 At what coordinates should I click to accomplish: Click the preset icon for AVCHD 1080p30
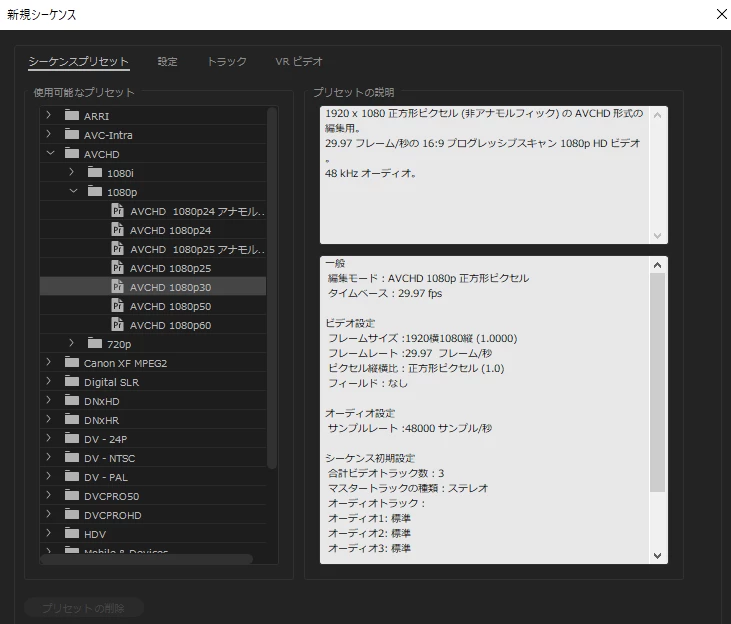(117, 287)
